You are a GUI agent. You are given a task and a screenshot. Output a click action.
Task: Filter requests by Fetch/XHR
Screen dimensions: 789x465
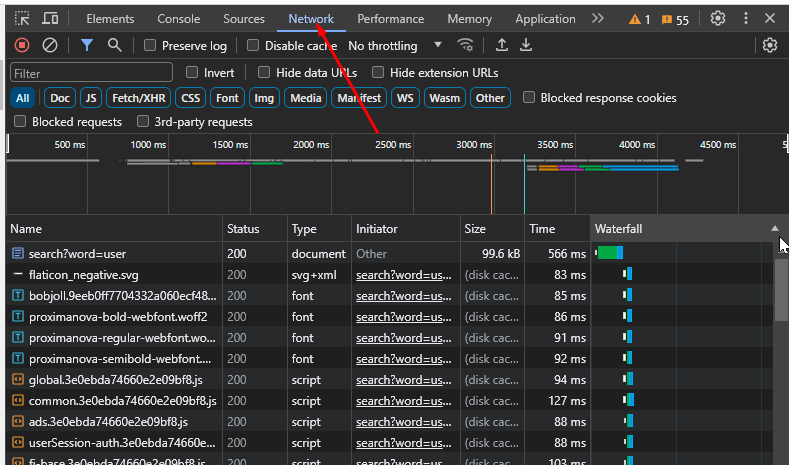(139, 98)
